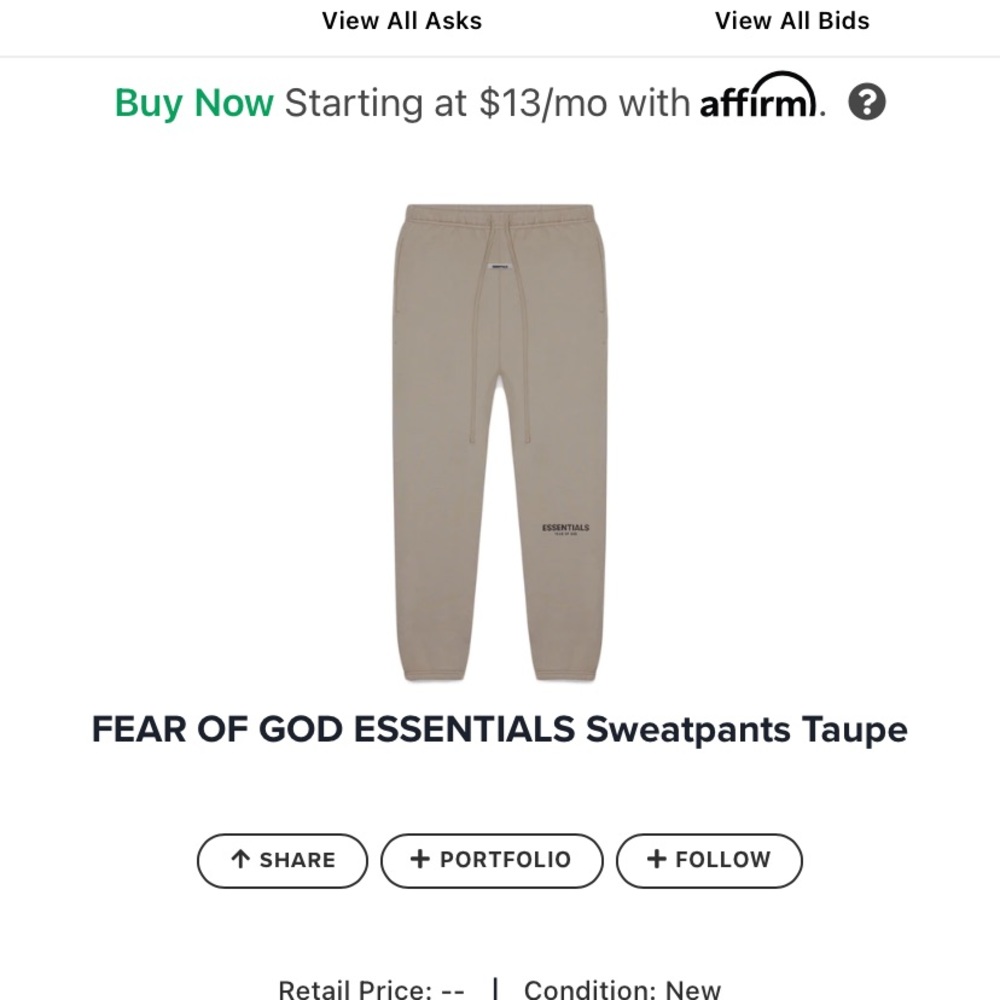This screenshot has width=1000, height=1000.
Task: Click the plus icon on Follow button
Action: coord(655,859)
